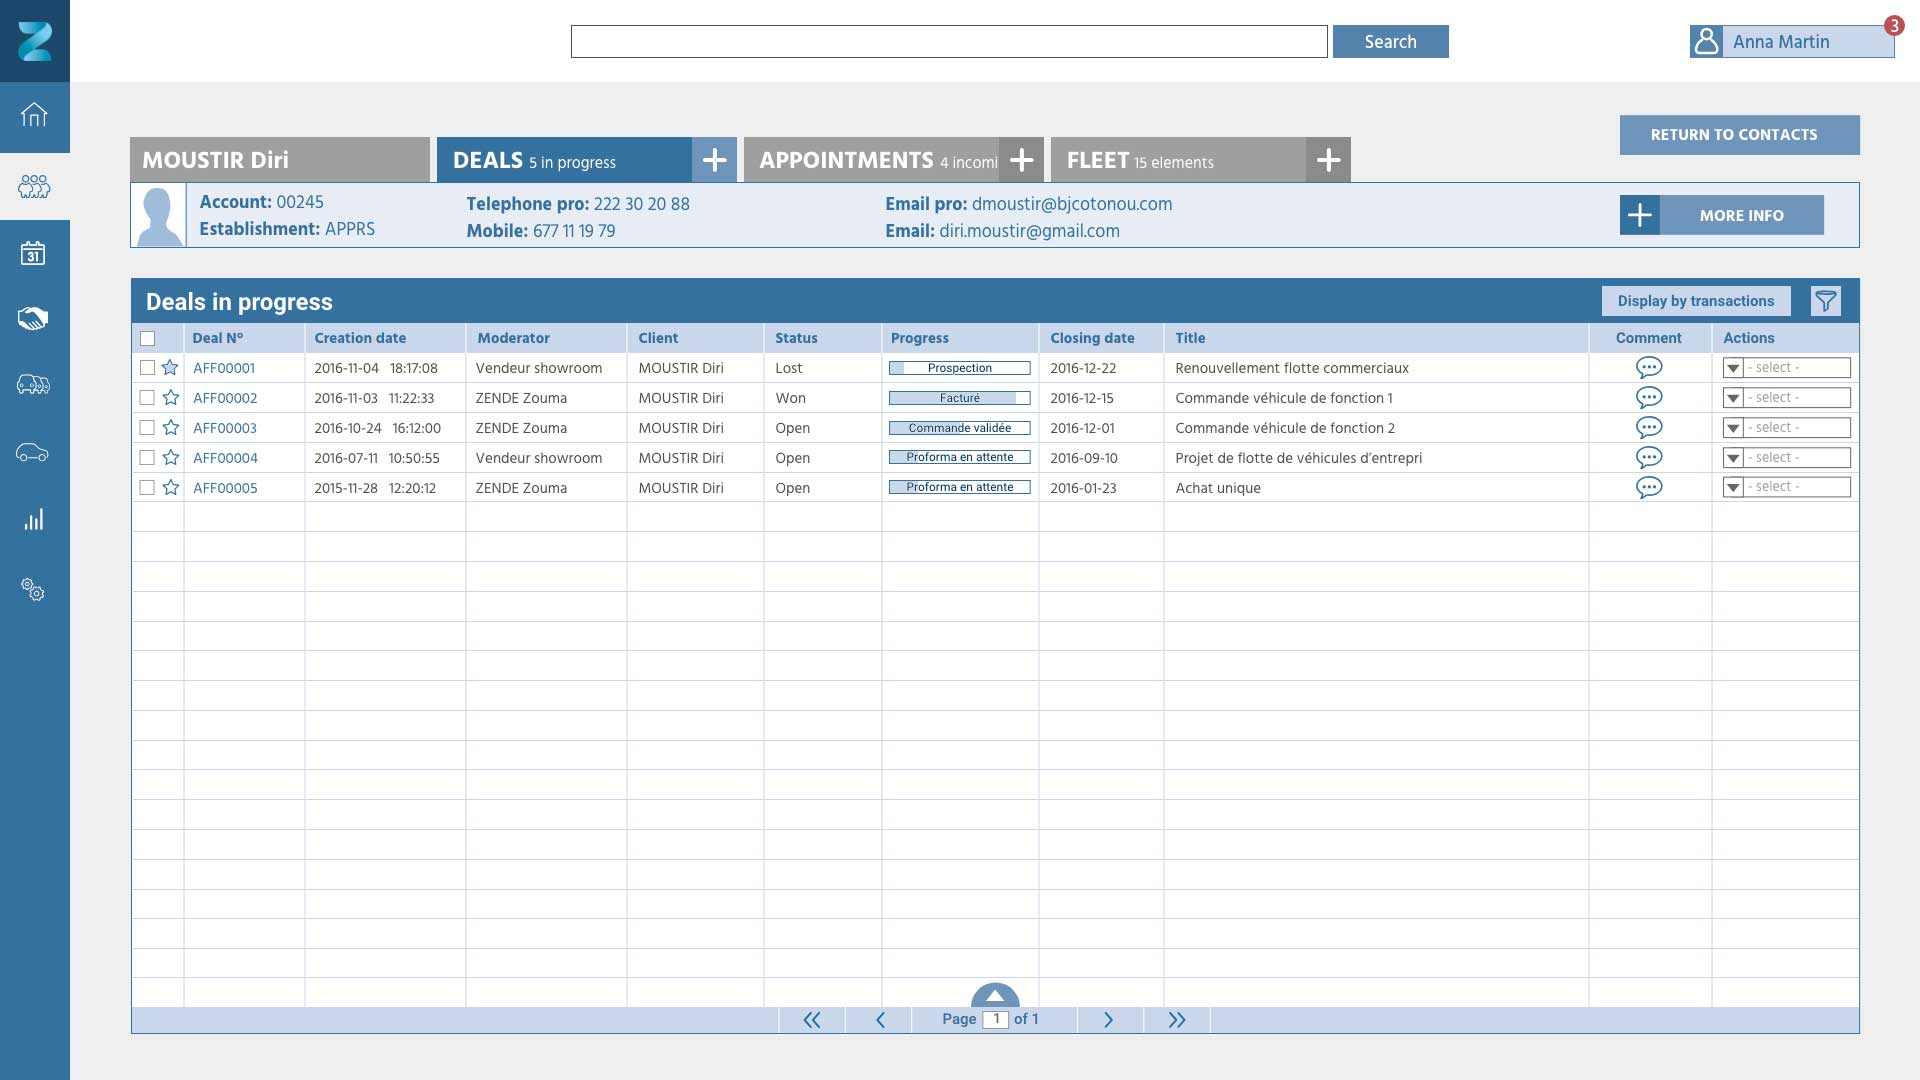Viewport: 1920px width, 1080px height.
Task: Add a fleet element with plus icon
Action: (1328, 160)
